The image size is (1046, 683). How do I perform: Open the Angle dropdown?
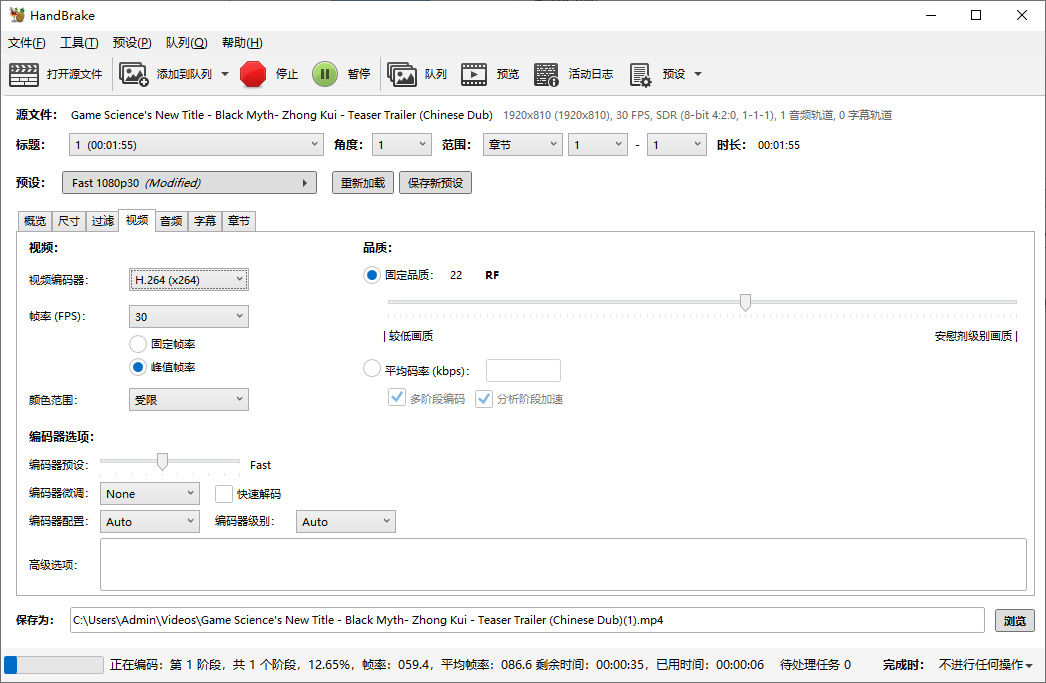coord(402,145)
